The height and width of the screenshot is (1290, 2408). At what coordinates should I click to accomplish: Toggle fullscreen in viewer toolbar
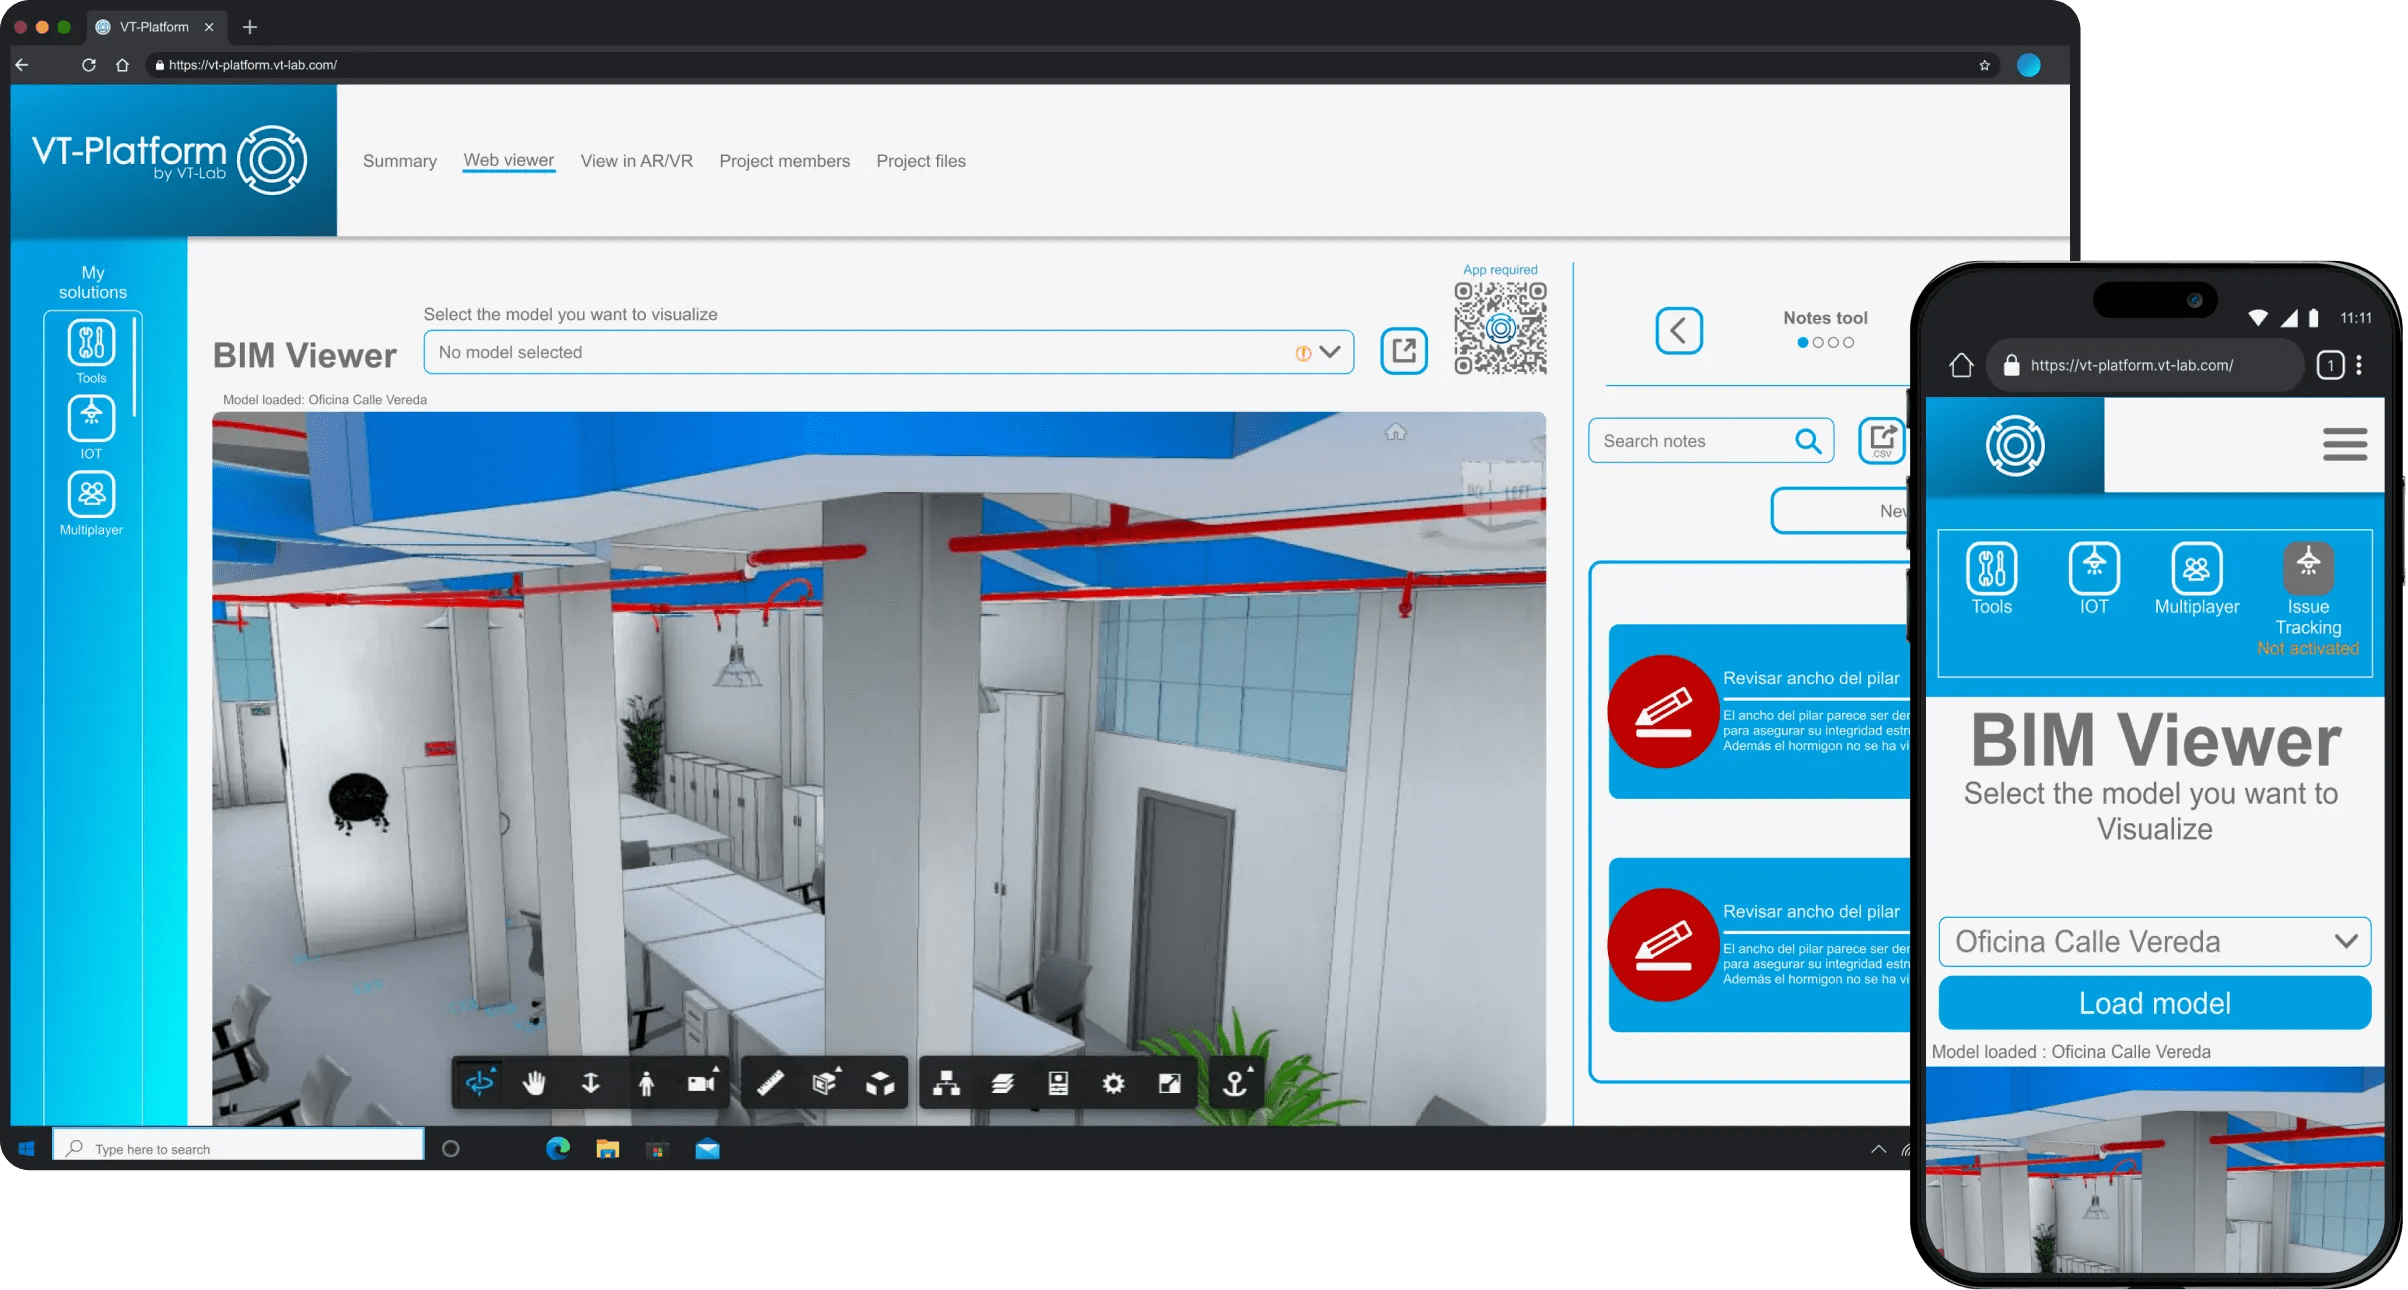1169,1083
